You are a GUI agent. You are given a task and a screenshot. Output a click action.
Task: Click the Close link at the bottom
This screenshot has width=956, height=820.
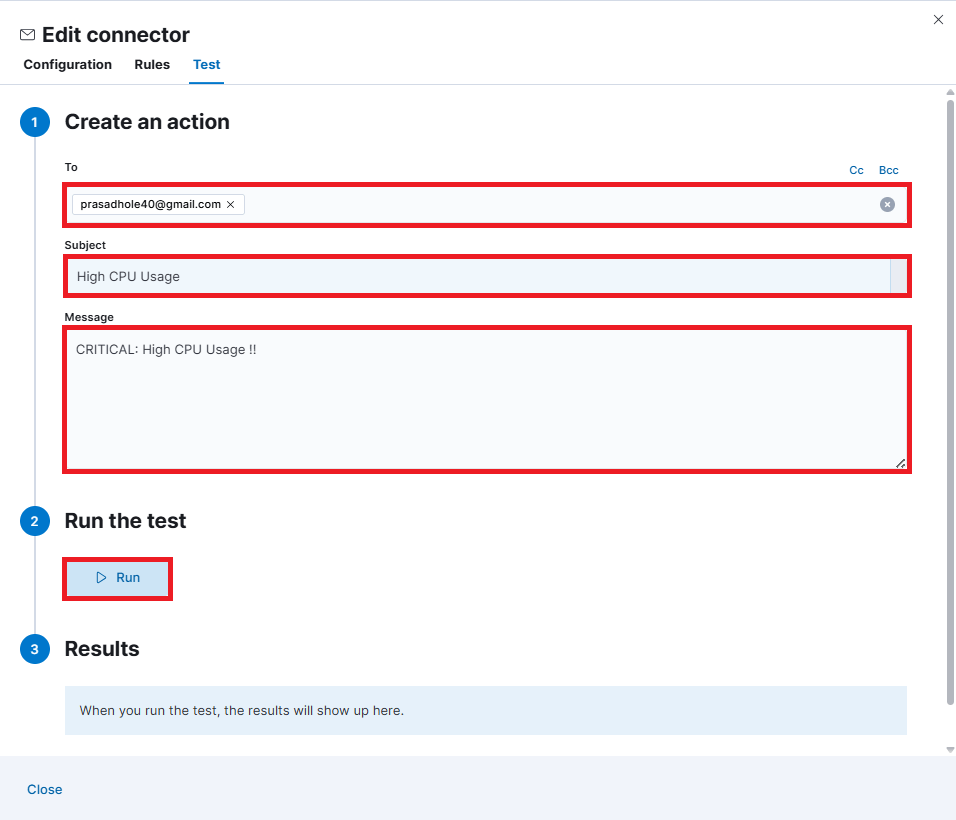point(45,789)
